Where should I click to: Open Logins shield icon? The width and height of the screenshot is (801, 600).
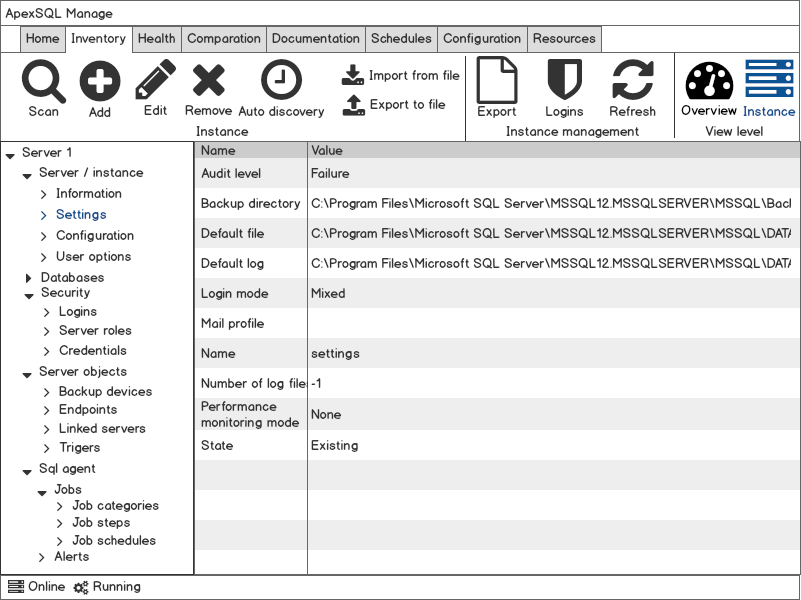564,79
